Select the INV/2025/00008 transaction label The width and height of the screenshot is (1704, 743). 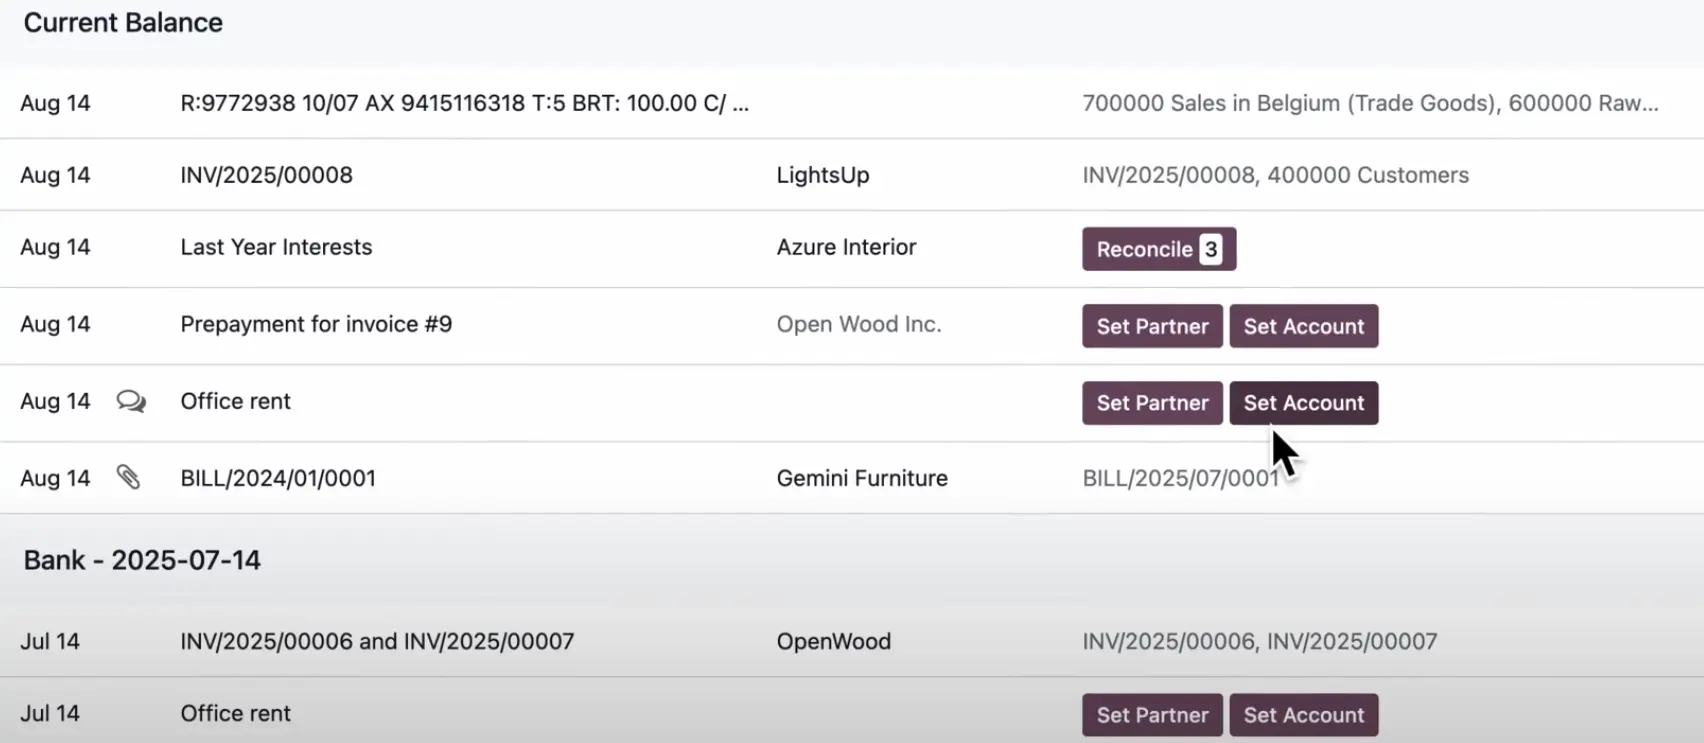pyautogui.click(x=266, y=175)
